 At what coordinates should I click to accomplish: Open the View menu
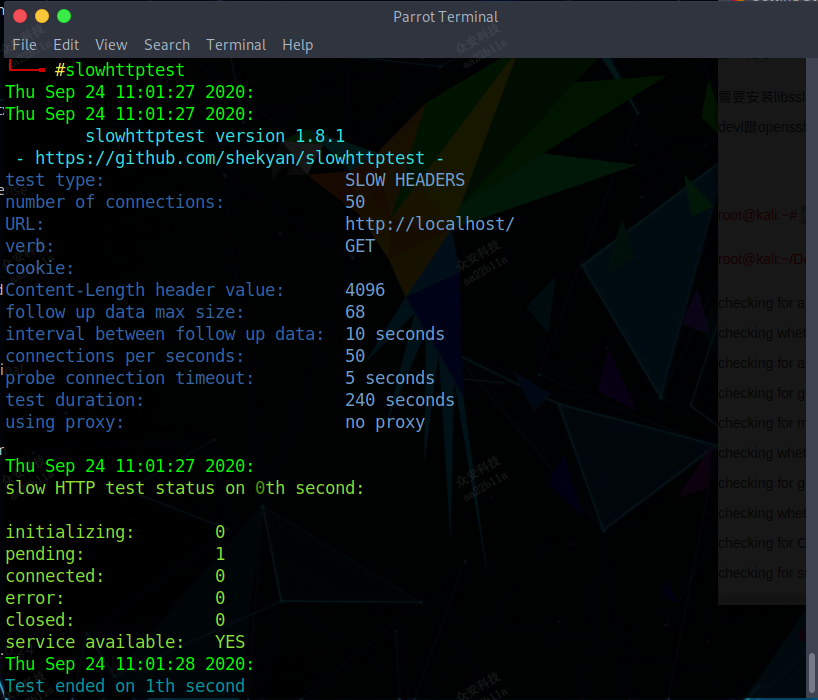110,44
